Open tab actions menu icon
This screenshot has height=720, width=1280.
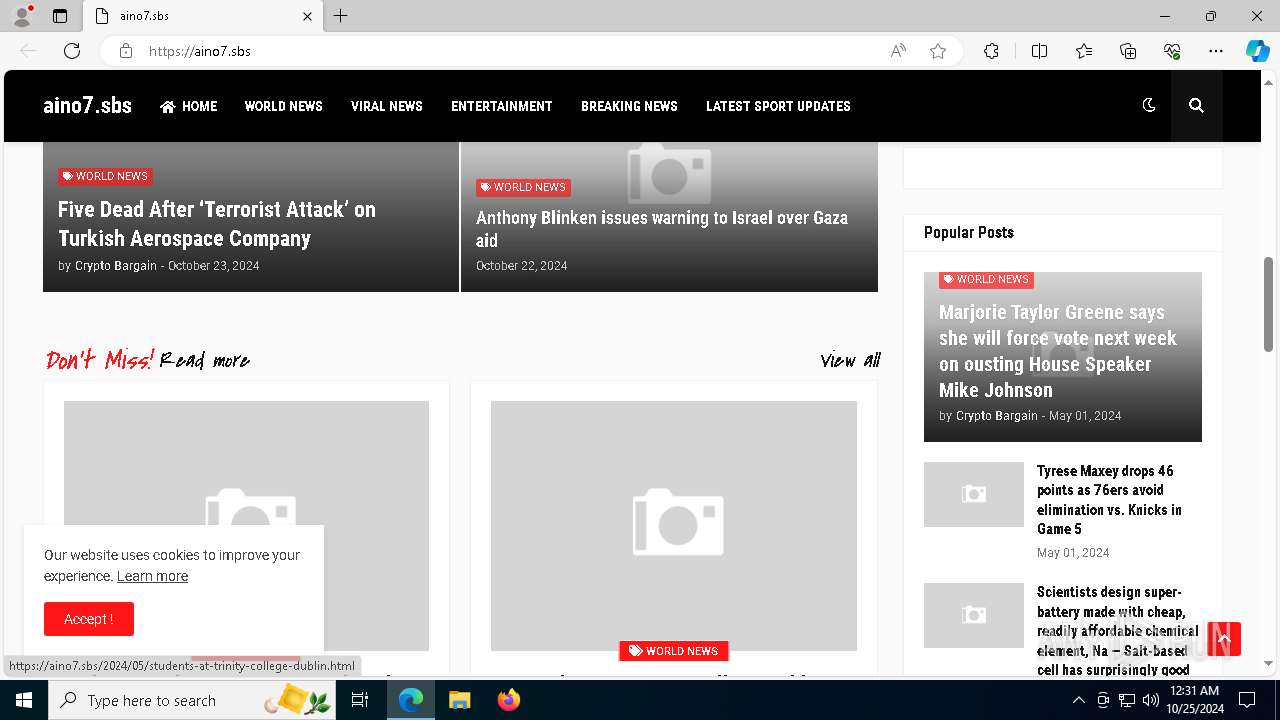pos(60,16)
